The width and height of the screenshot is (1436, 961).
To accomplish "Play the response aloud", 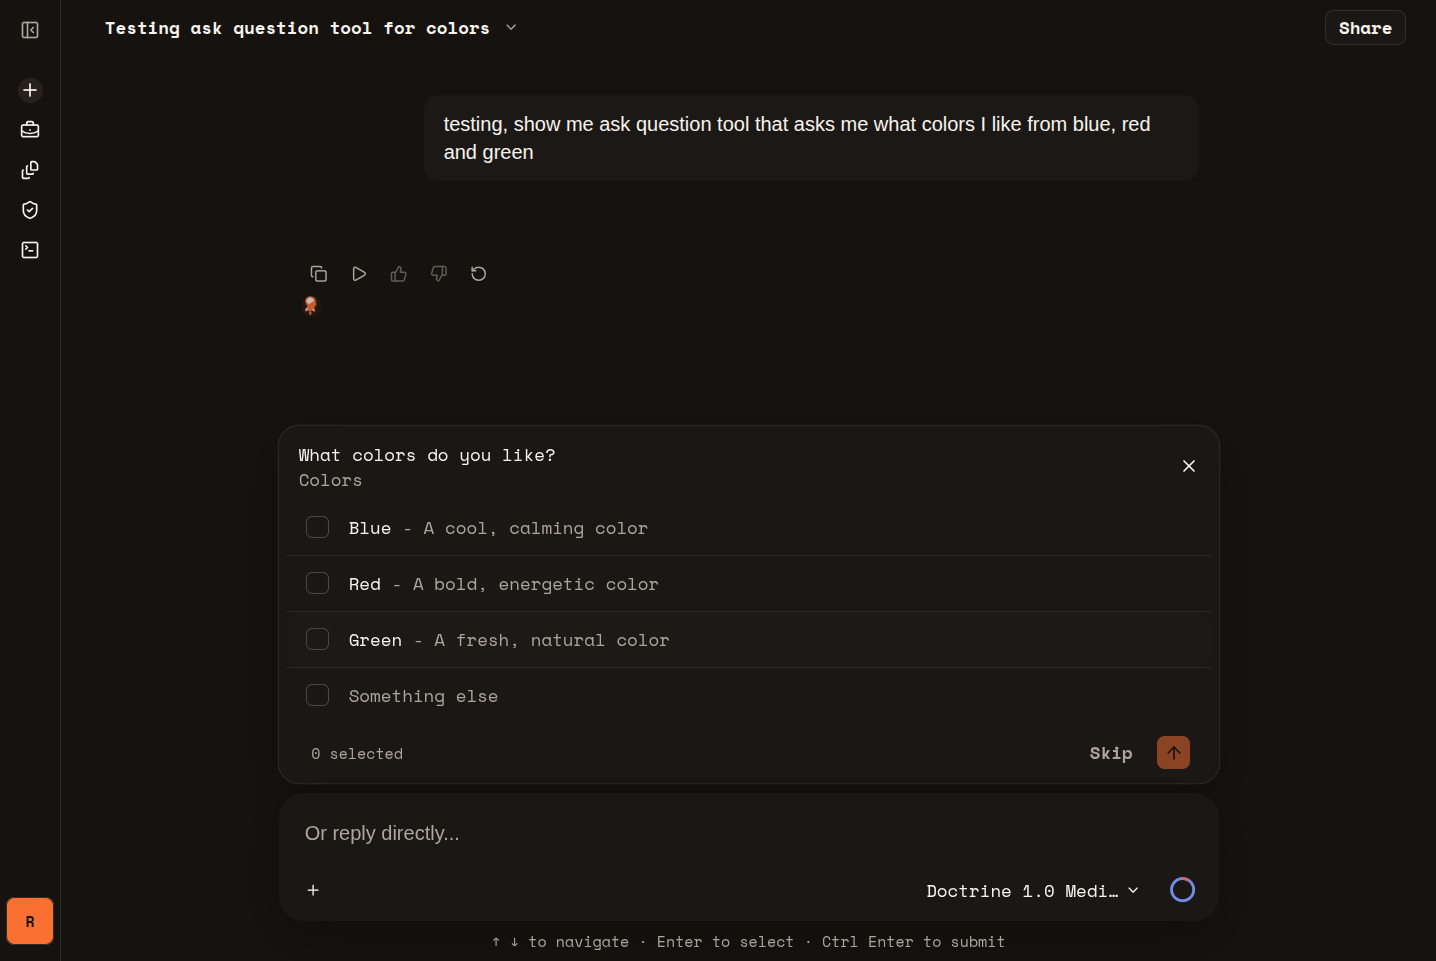I will pyautogui.click(x=359, y=274).
